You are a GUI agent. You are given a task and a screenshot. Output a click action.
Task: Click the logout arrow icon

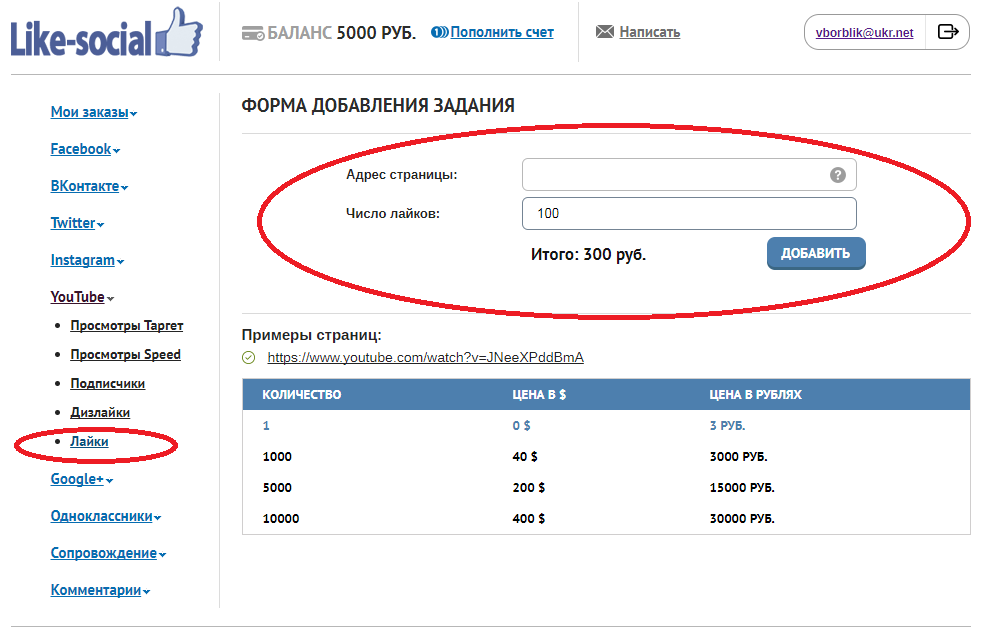coord(948,31)
